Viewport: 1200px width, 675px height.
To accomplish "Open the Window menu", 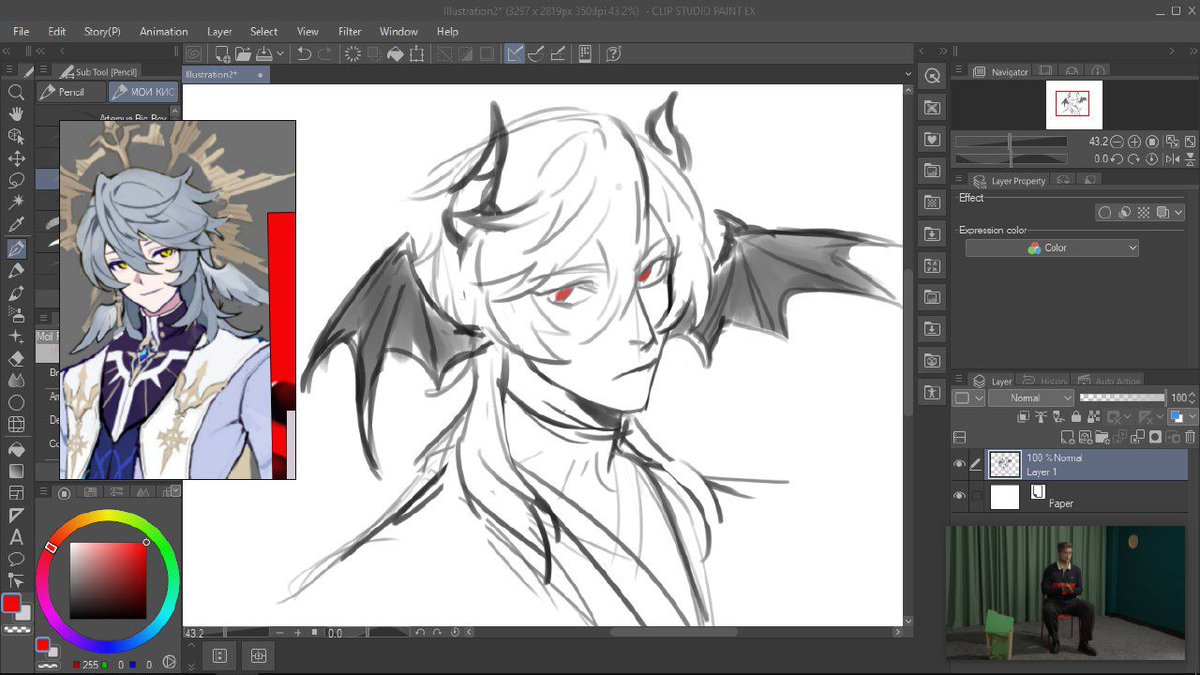I will (399, 31).
